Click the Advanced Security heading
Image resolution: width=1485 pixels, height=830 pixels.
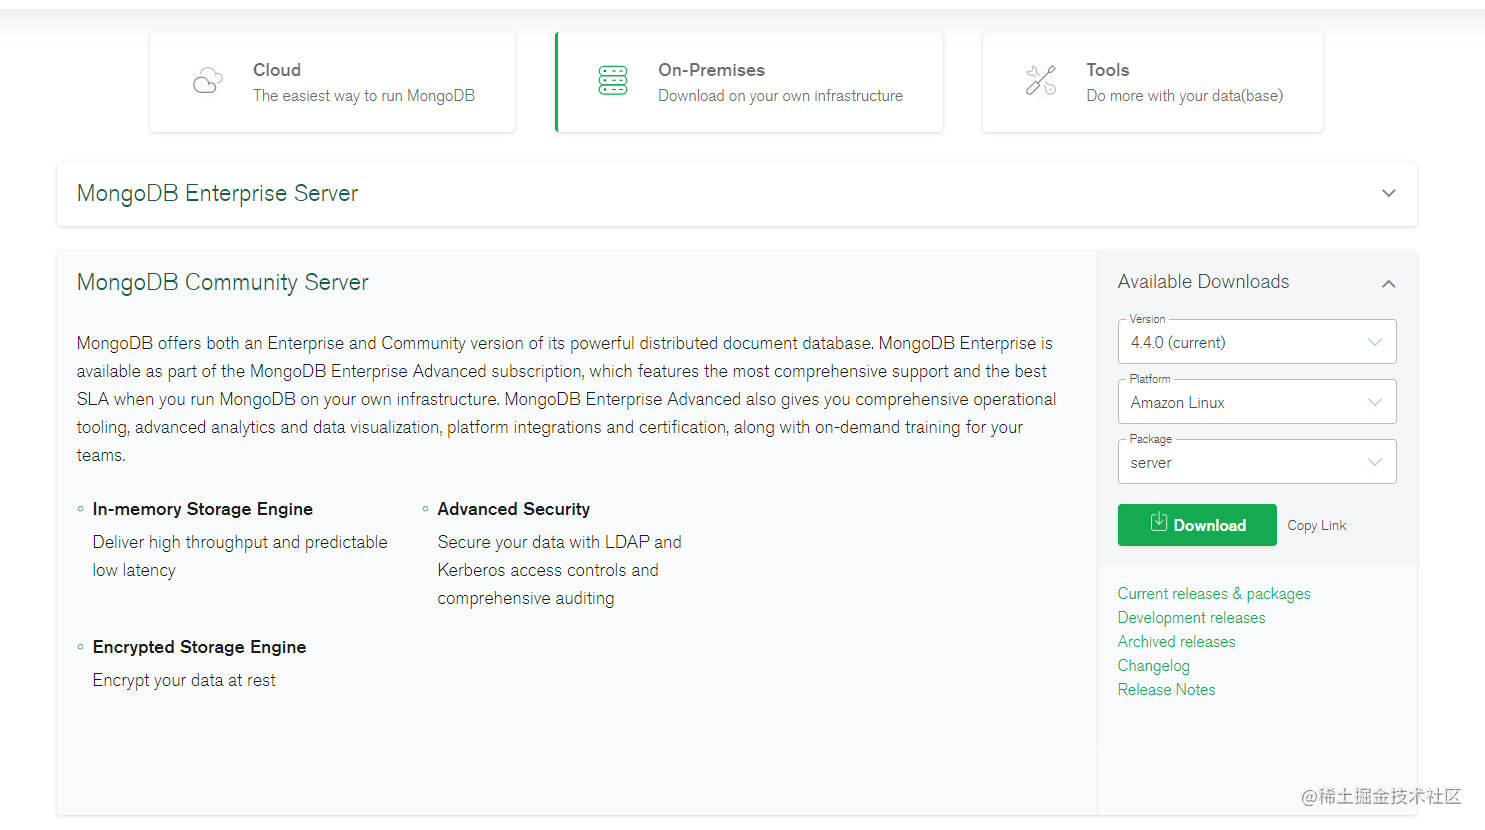(514, 509)
